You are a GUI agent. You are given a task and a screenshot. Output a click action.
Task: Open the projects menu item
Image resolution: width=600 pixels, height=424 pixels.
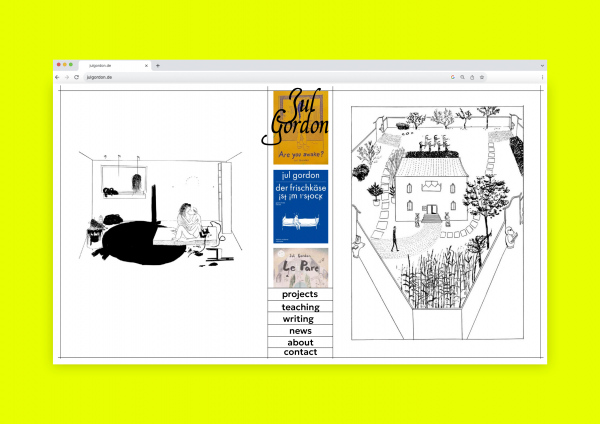coord(300,295)
